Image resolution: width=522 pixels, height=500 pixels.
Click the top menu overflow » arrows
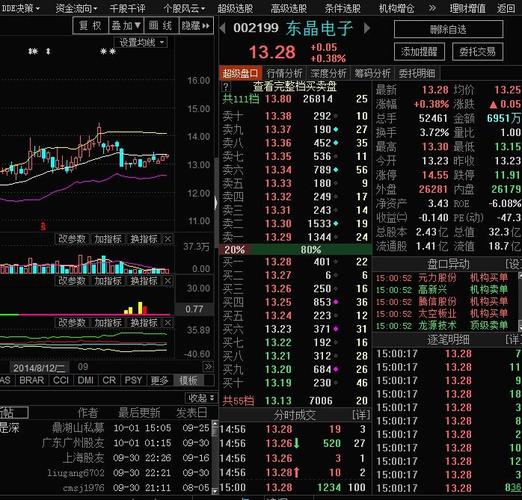[432, 8]
